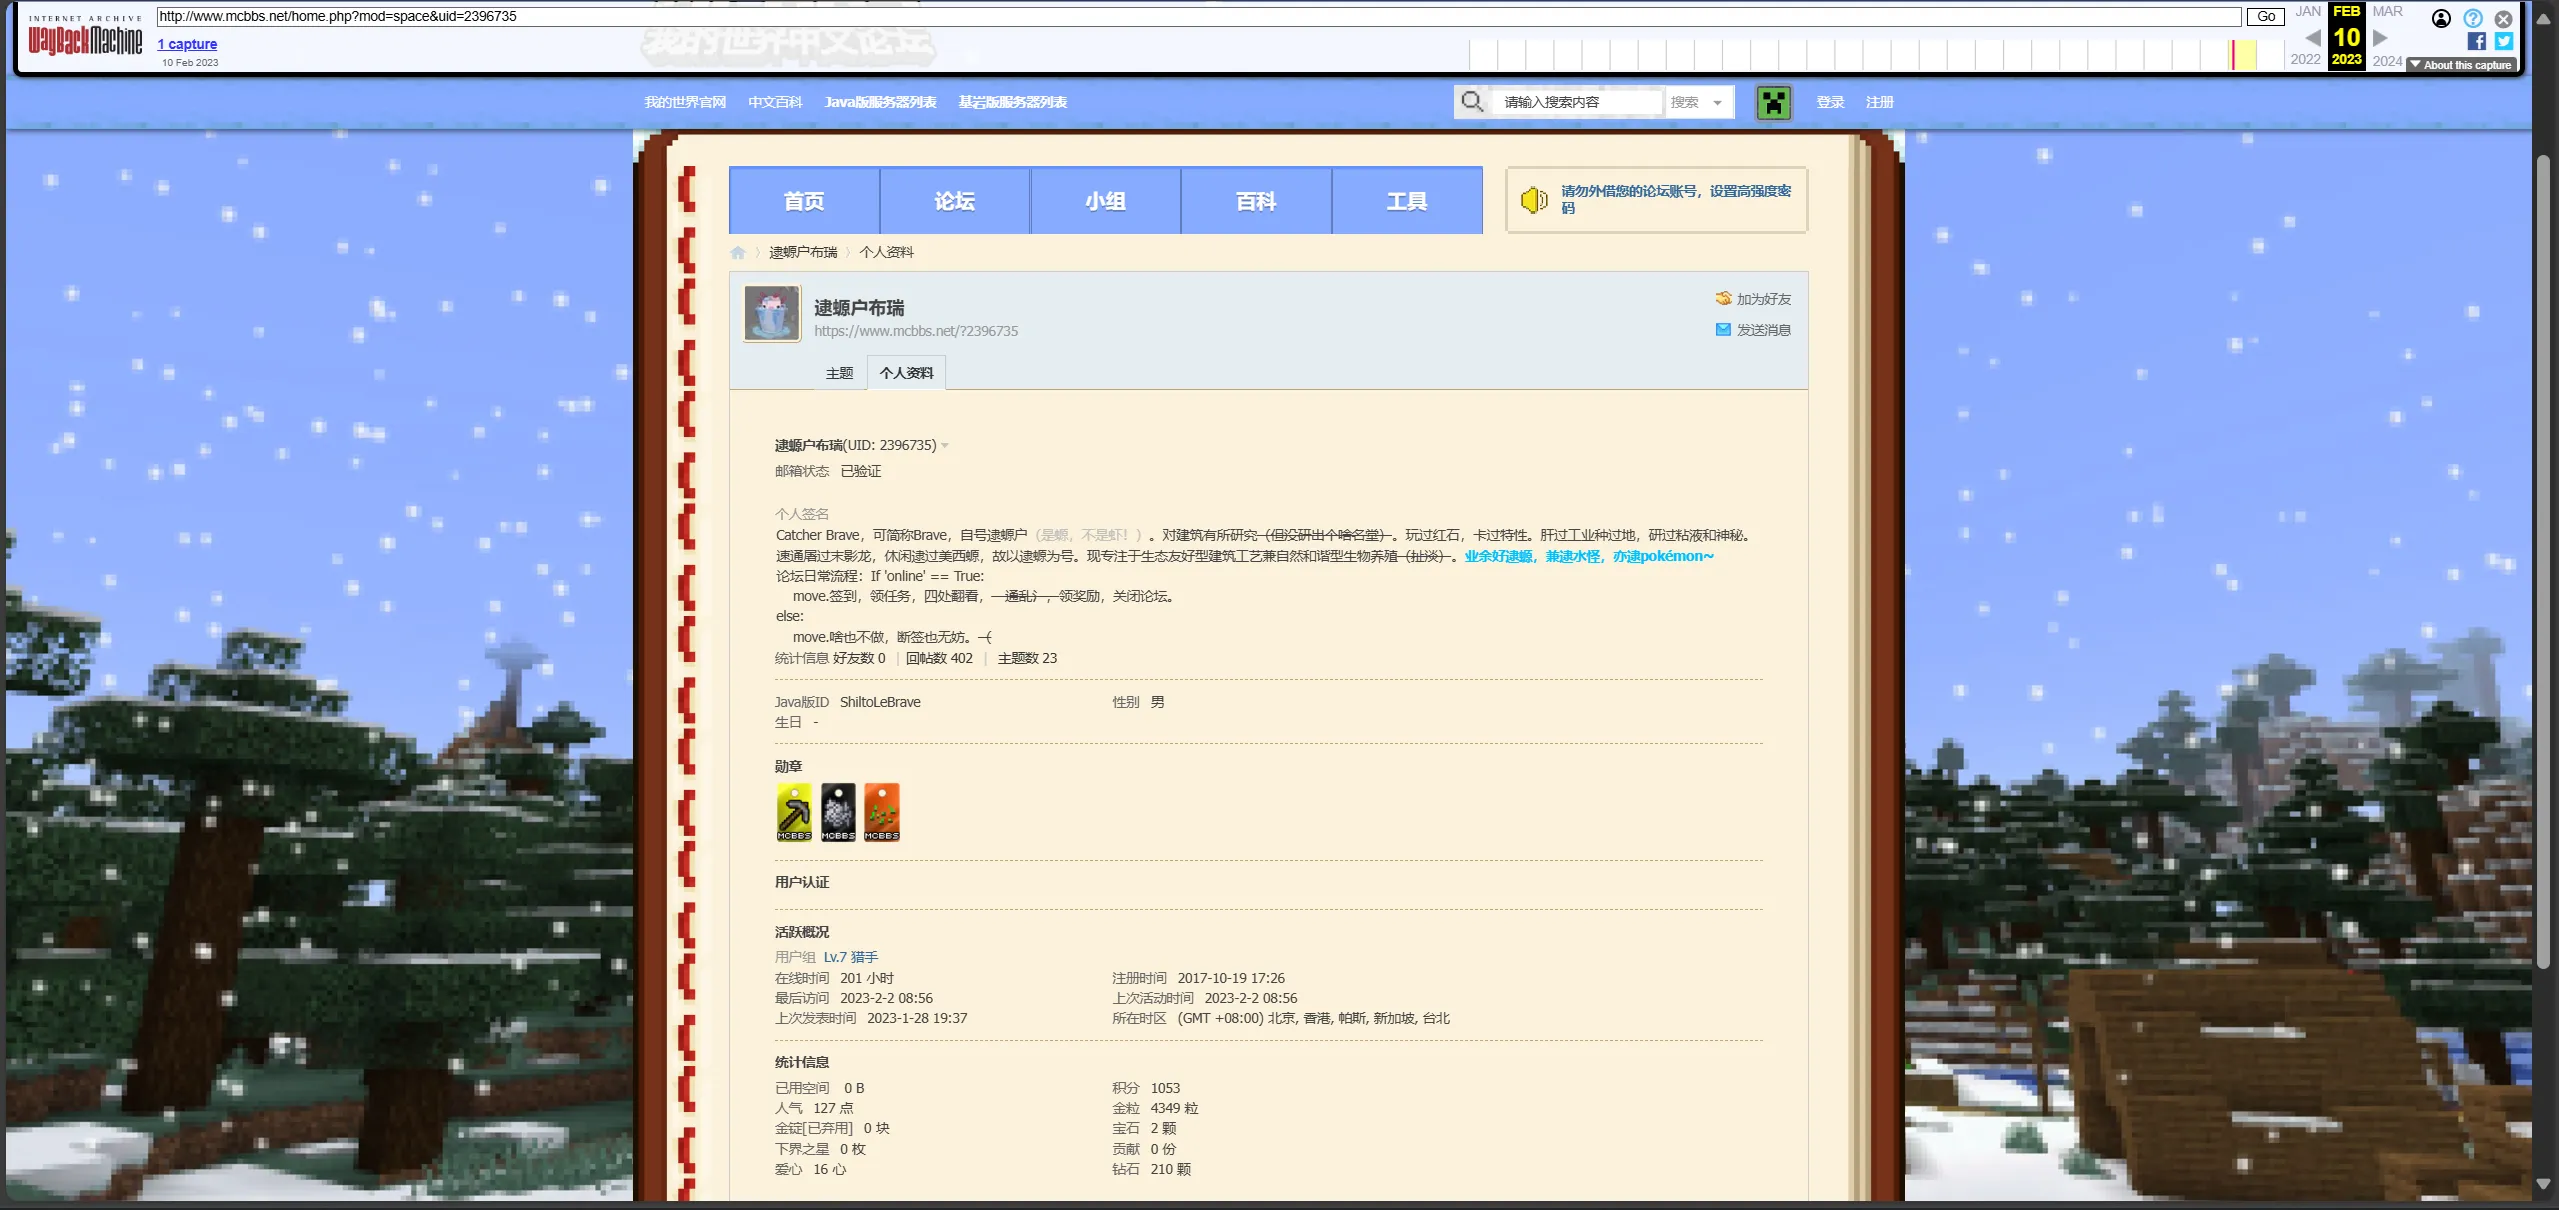Screen dimensions: 2559x1210
Task: Share capture on Facebook
Action: click(2476, 41)
